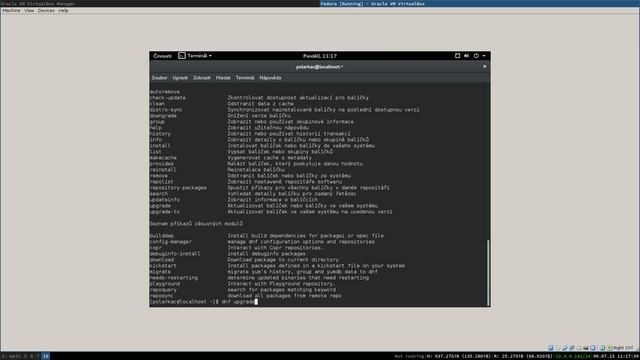Open the terminal Zobrazit menu
The image size is (640, 360).
[x=202, y=78]
